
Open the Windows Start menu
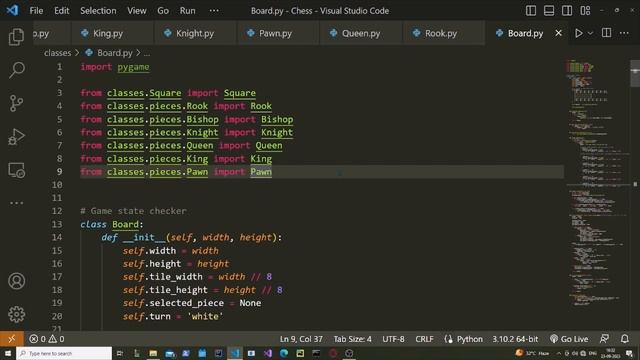click(8, 353)
